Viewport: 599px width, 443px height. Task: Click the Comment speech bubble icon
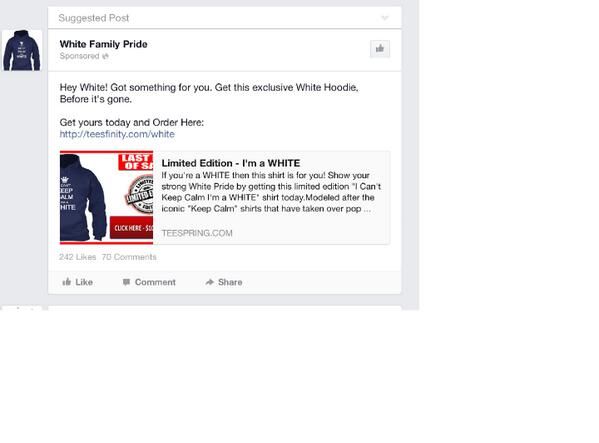point(126,282)
